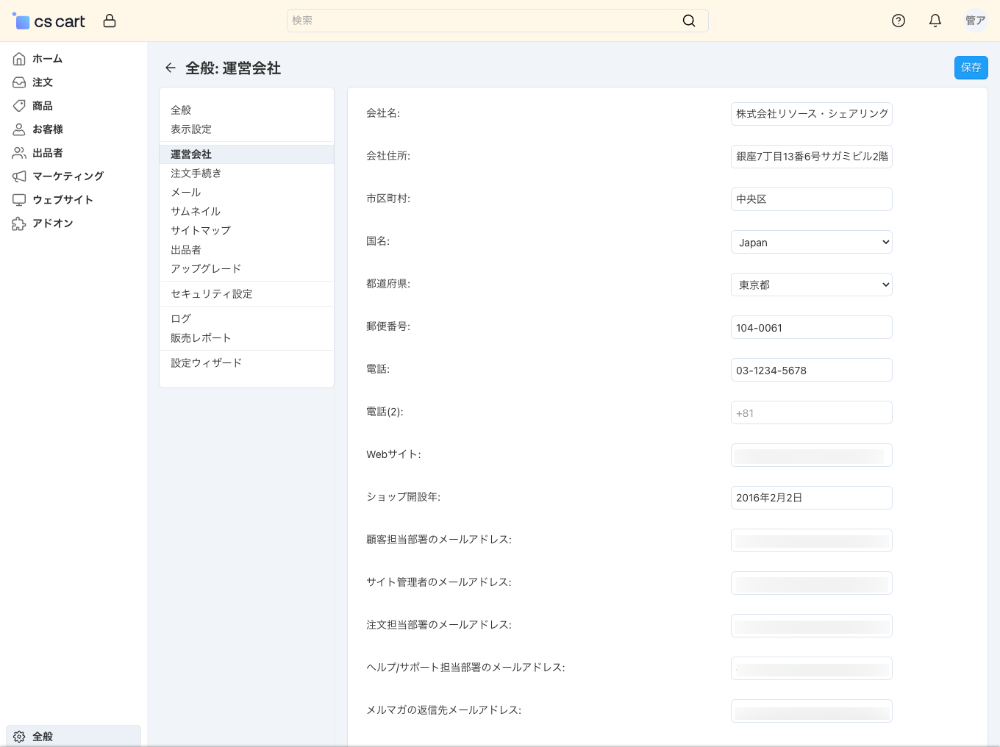Click ヘルプ/サポート担当部署 email field
The height and width of the screenshot is (747, 1000).
[x=811, y=669]
